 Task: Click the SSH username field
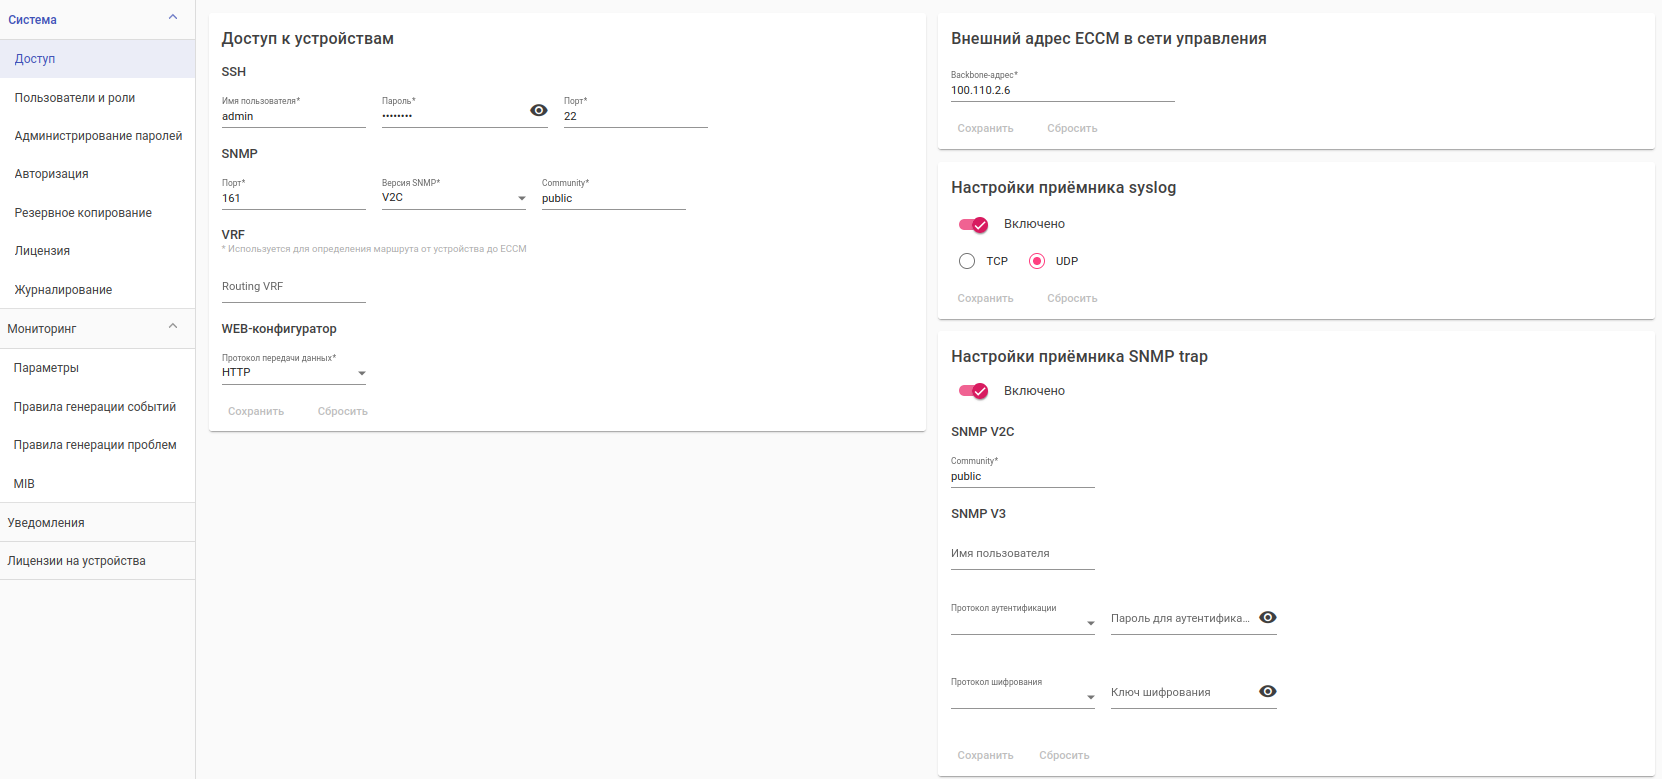[293, 116]
